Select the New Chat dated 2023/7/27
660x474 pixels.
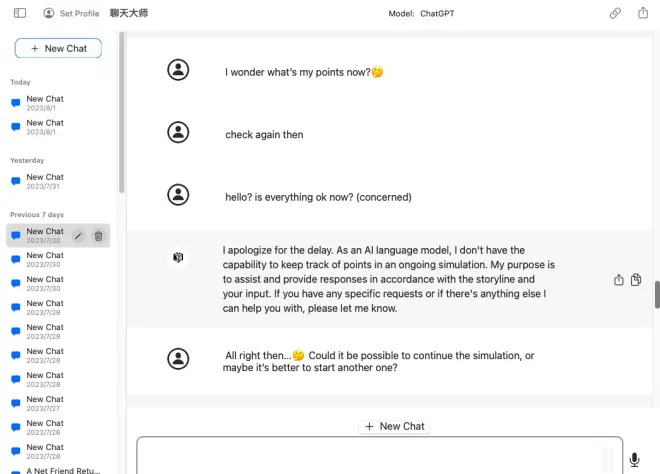tap(45, 403)
